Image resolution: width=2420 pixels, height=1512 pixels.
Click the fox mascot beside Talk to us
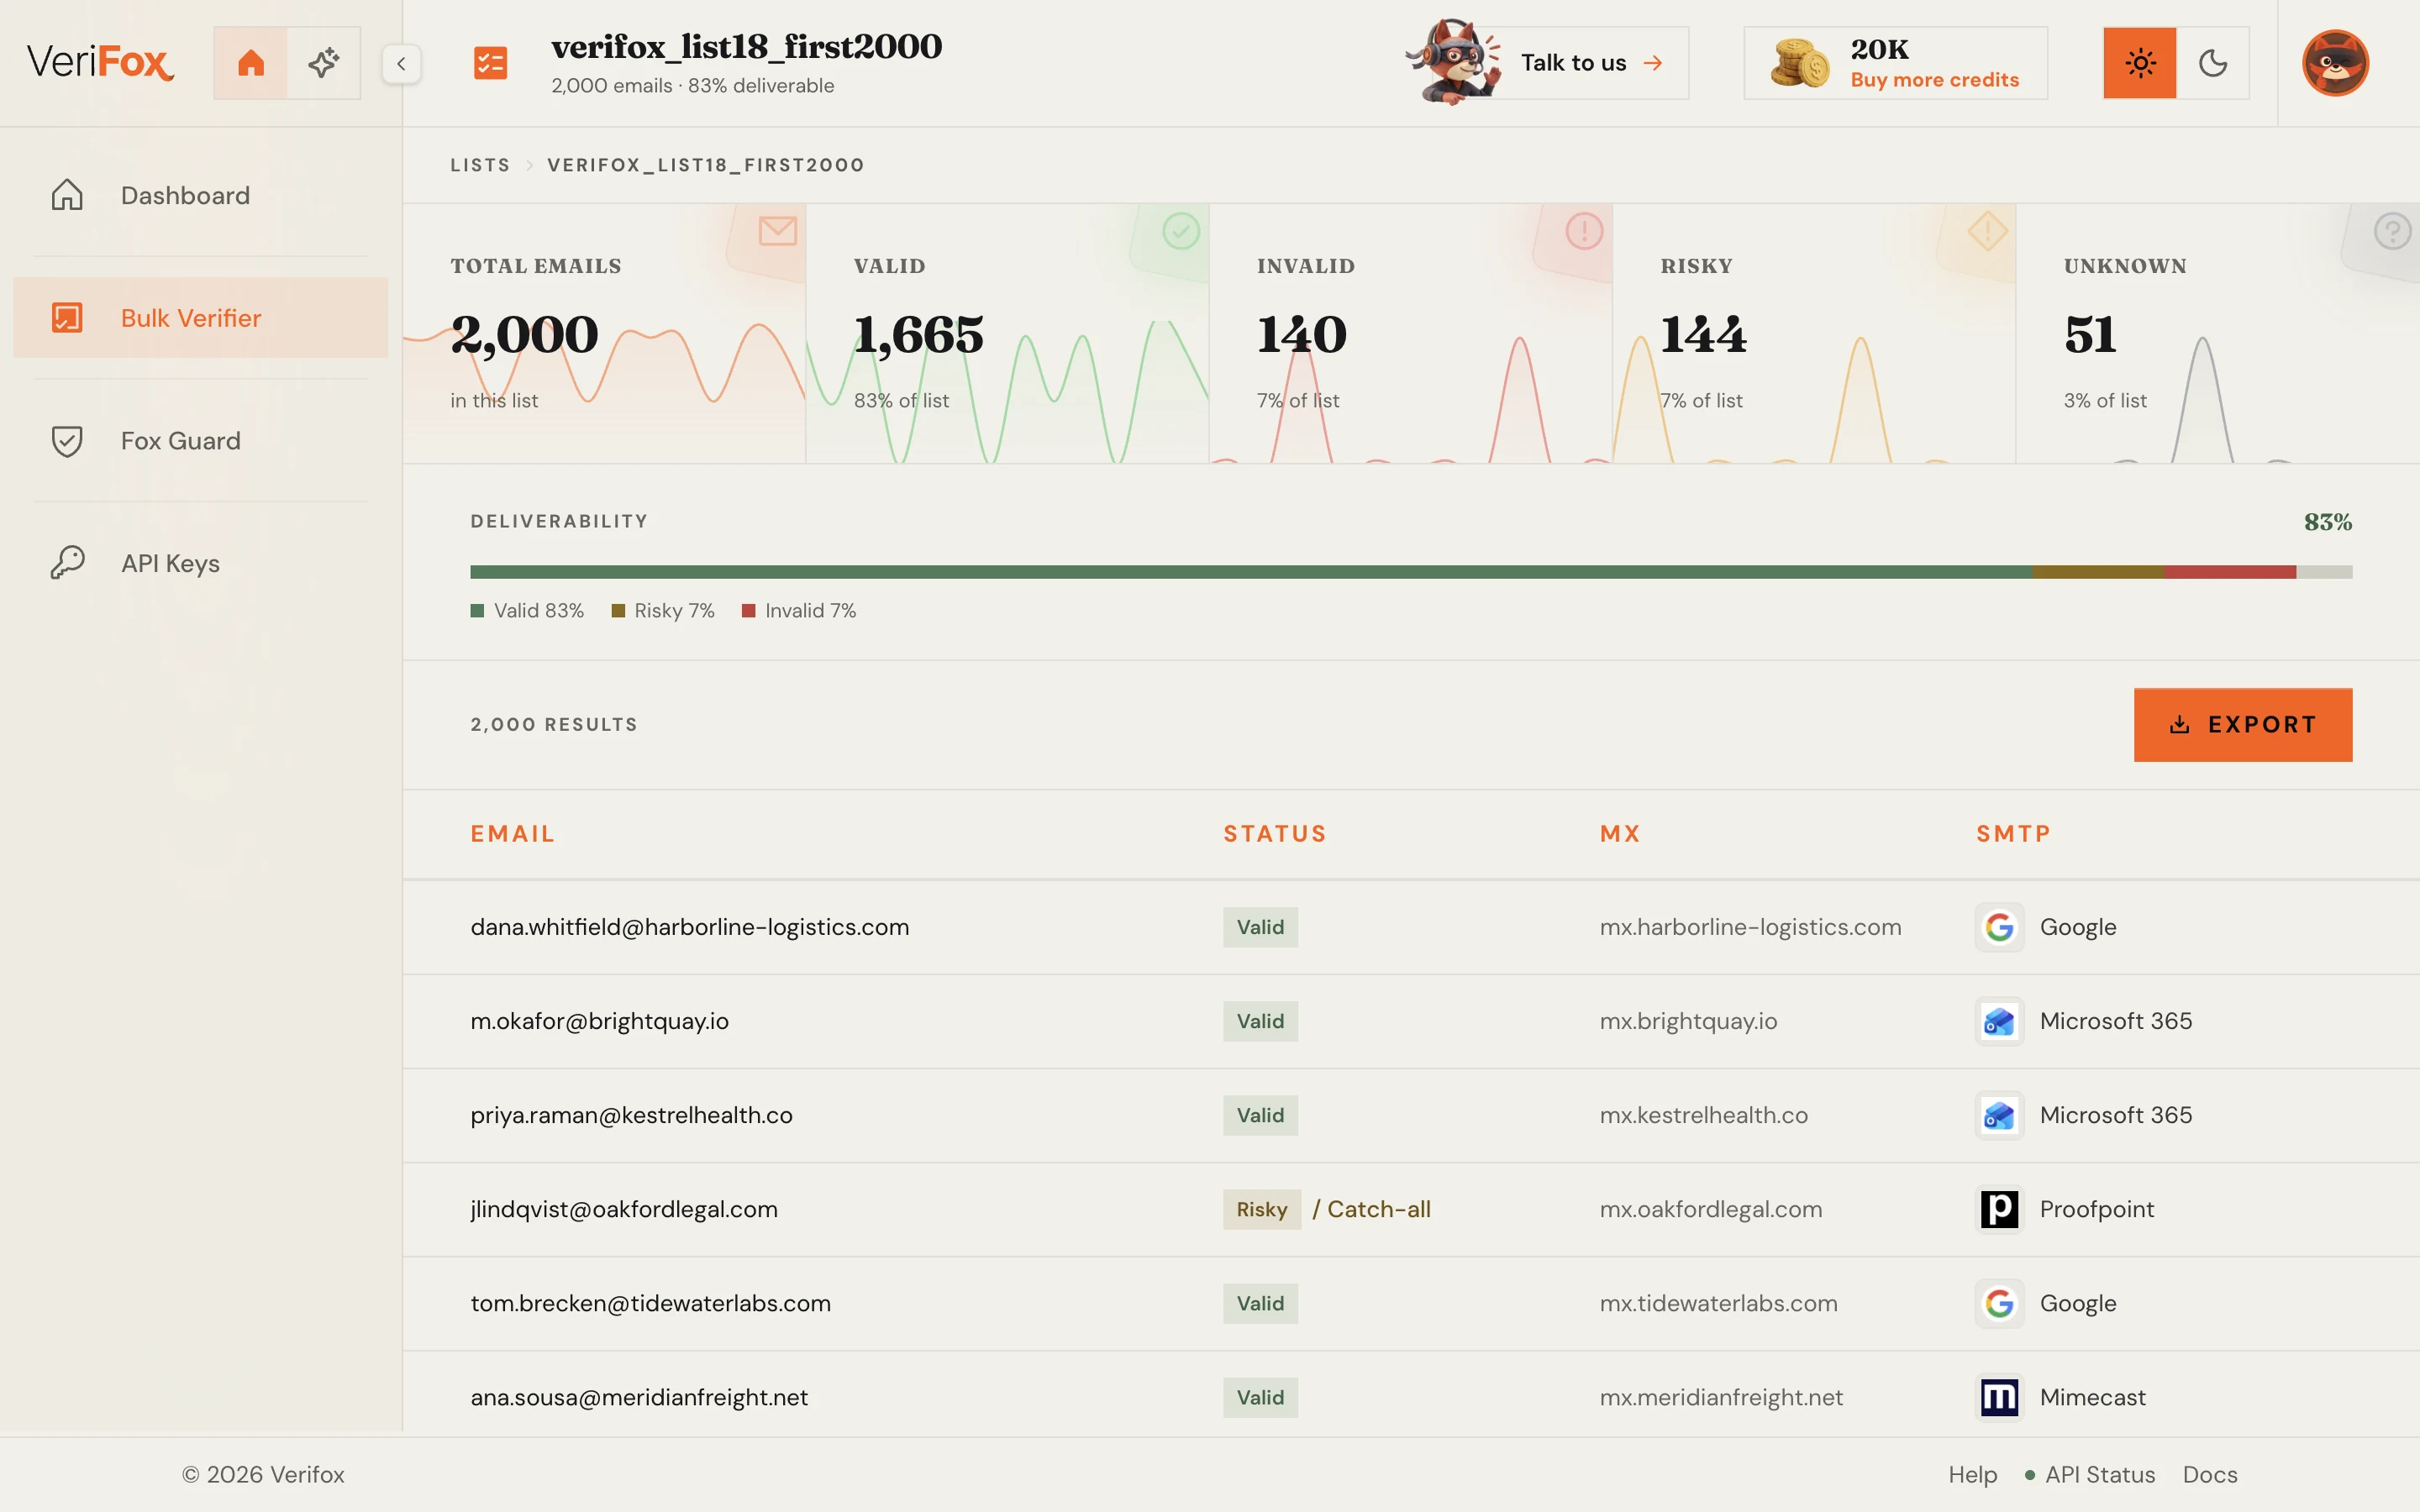click(x=1453, y=62)
